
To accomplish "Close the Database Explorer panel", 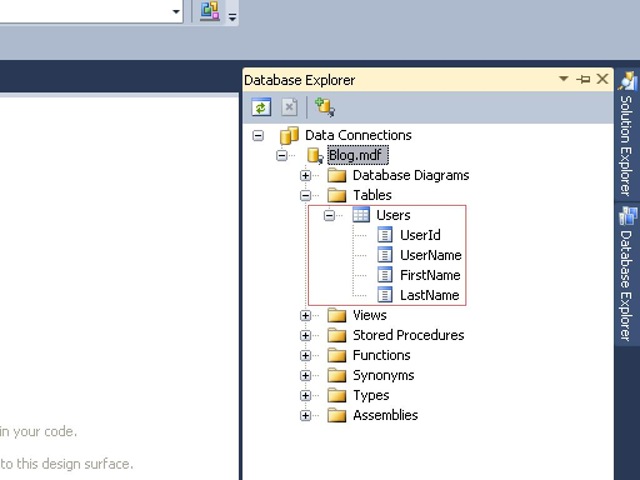I will [602, 79].
